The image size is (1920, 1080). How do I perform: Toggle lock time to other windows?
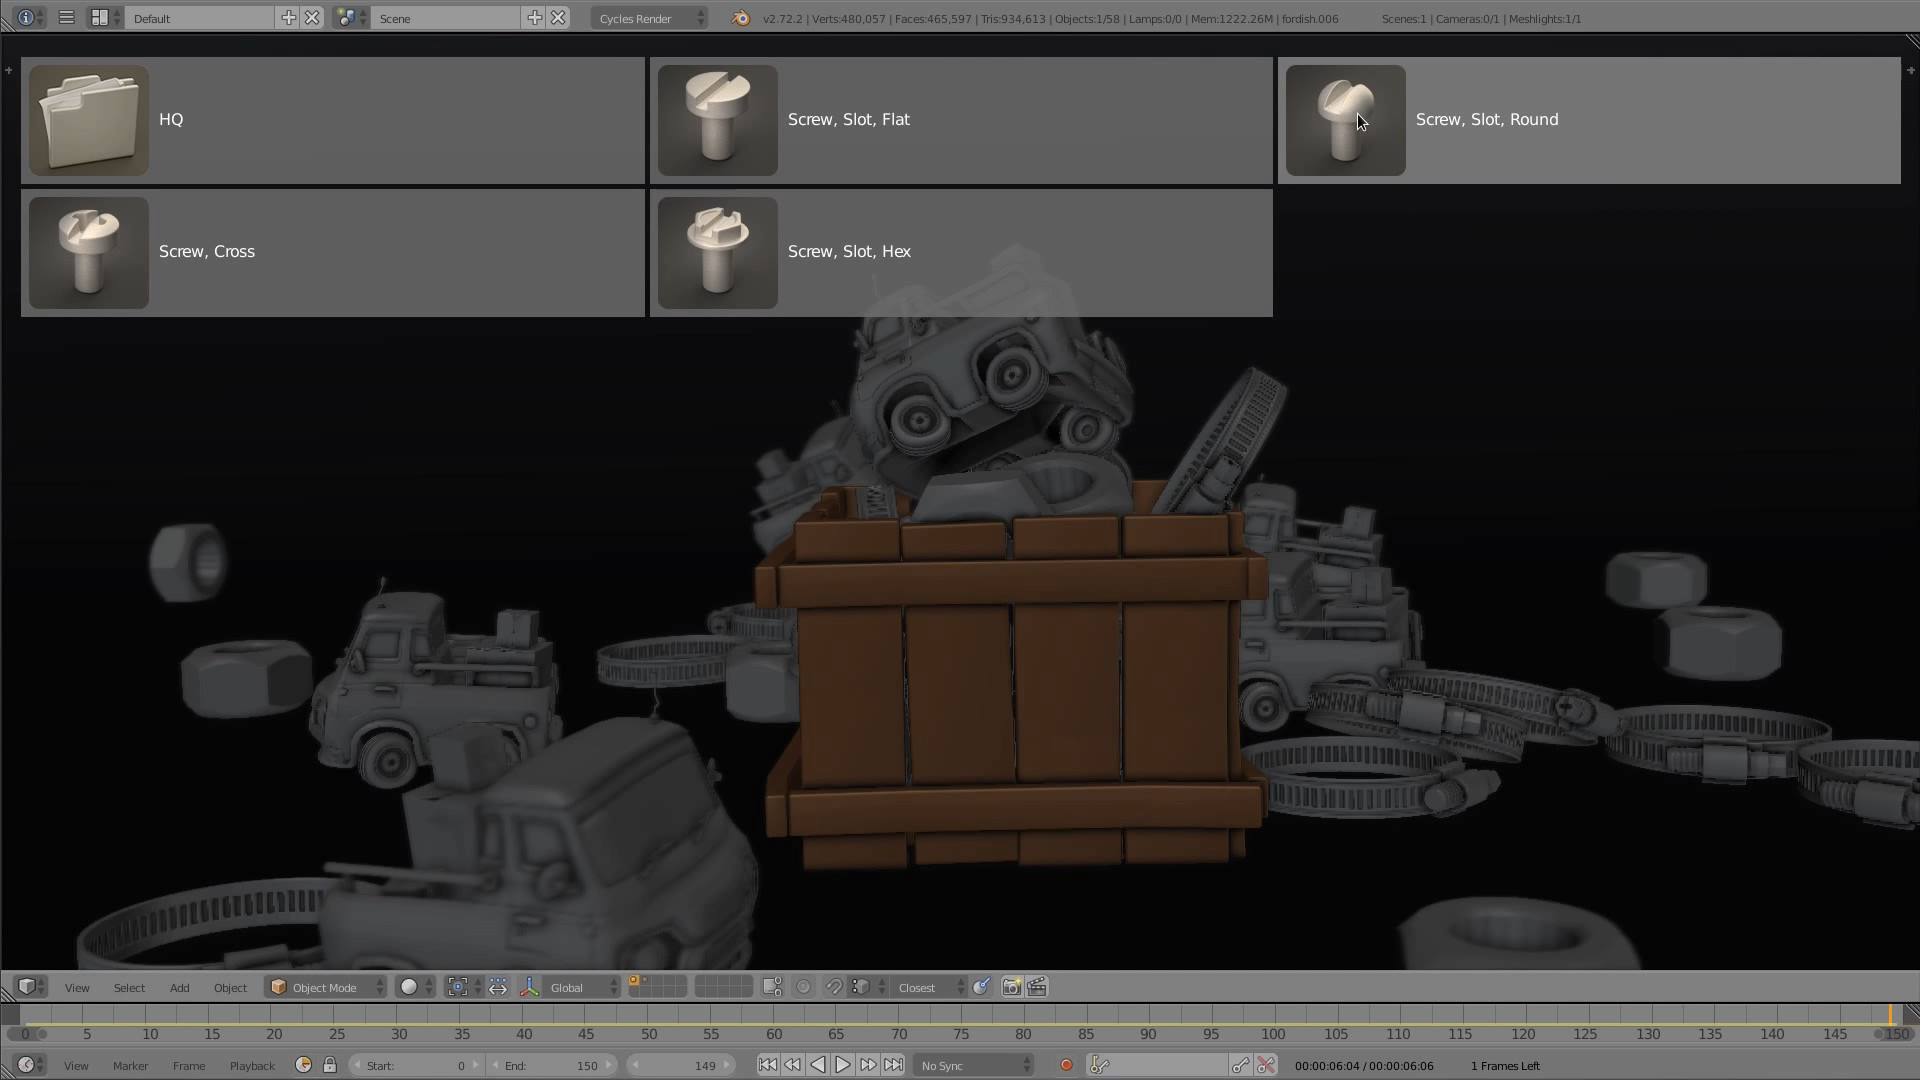pyautogui.click(x=330, y=1065)
